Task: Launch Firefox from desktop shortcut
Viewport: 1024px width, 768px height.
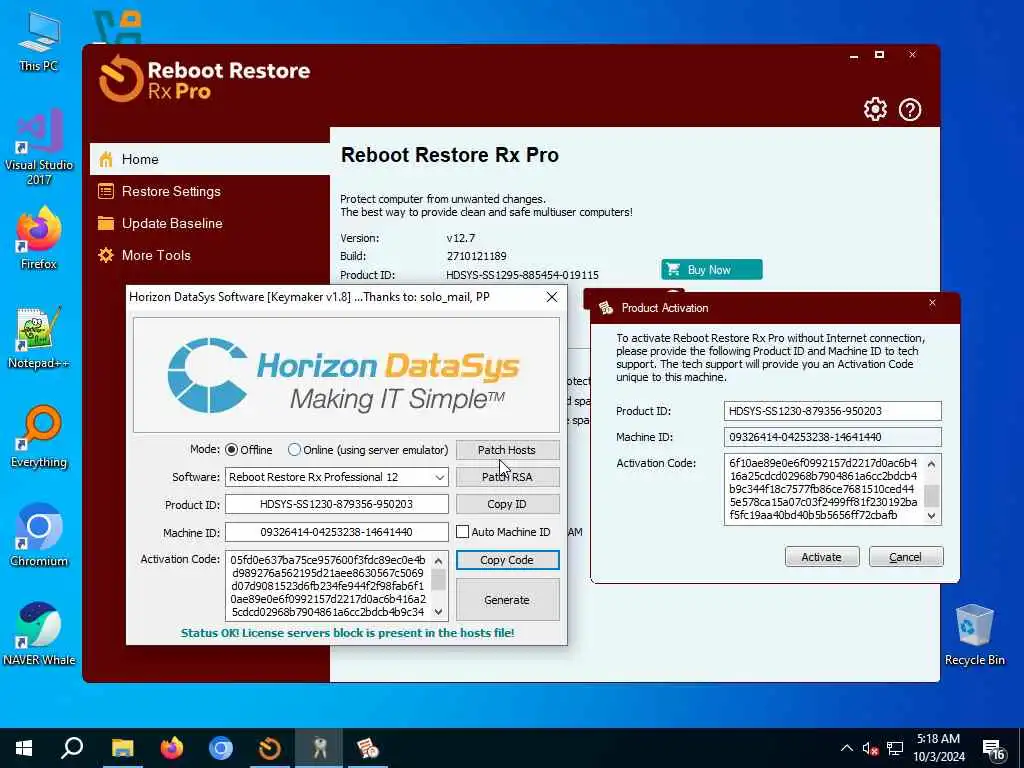Action: pyautogui.click(x=39, y=238)
